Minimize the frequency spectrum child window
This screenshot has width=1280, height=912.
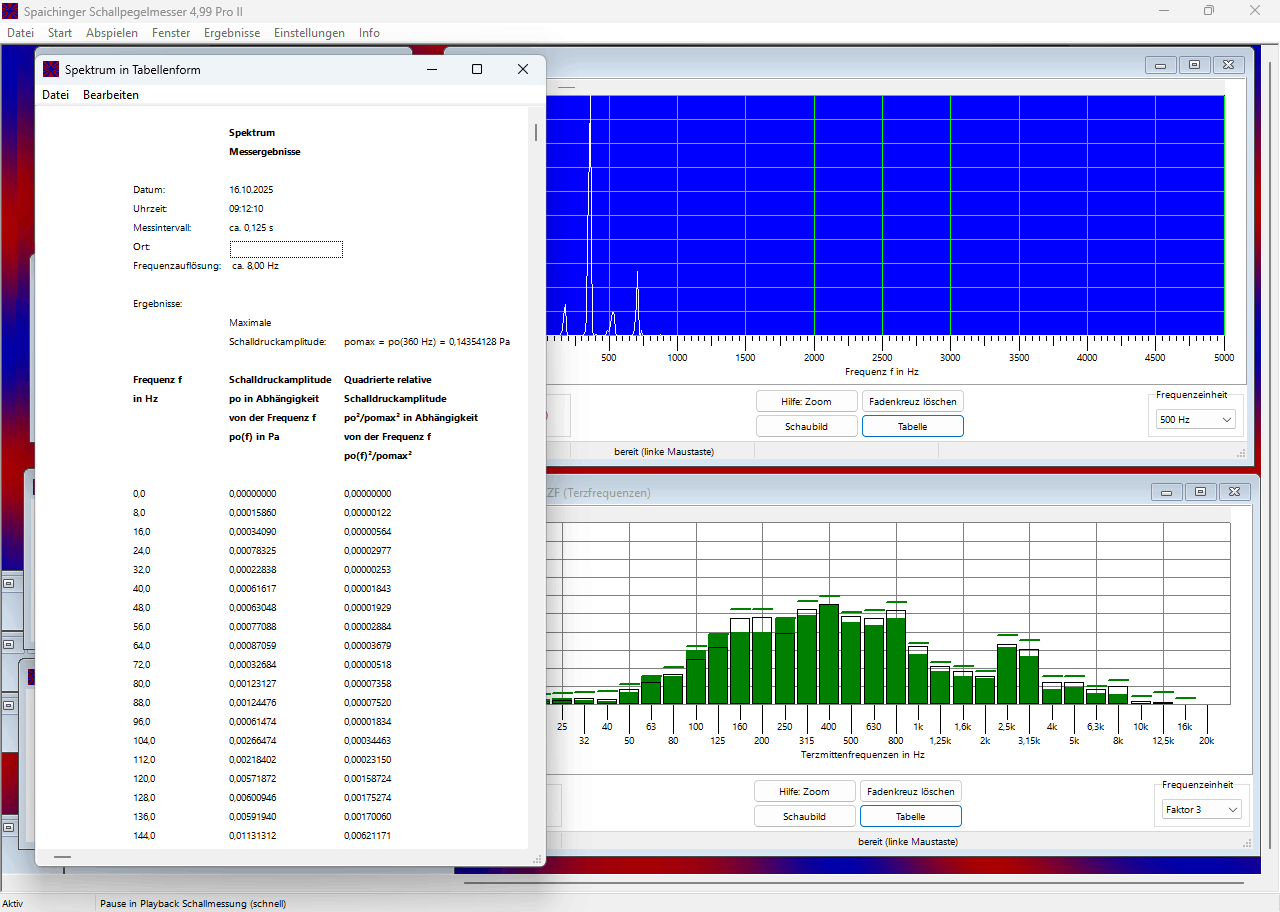(x=1161, y=65)
